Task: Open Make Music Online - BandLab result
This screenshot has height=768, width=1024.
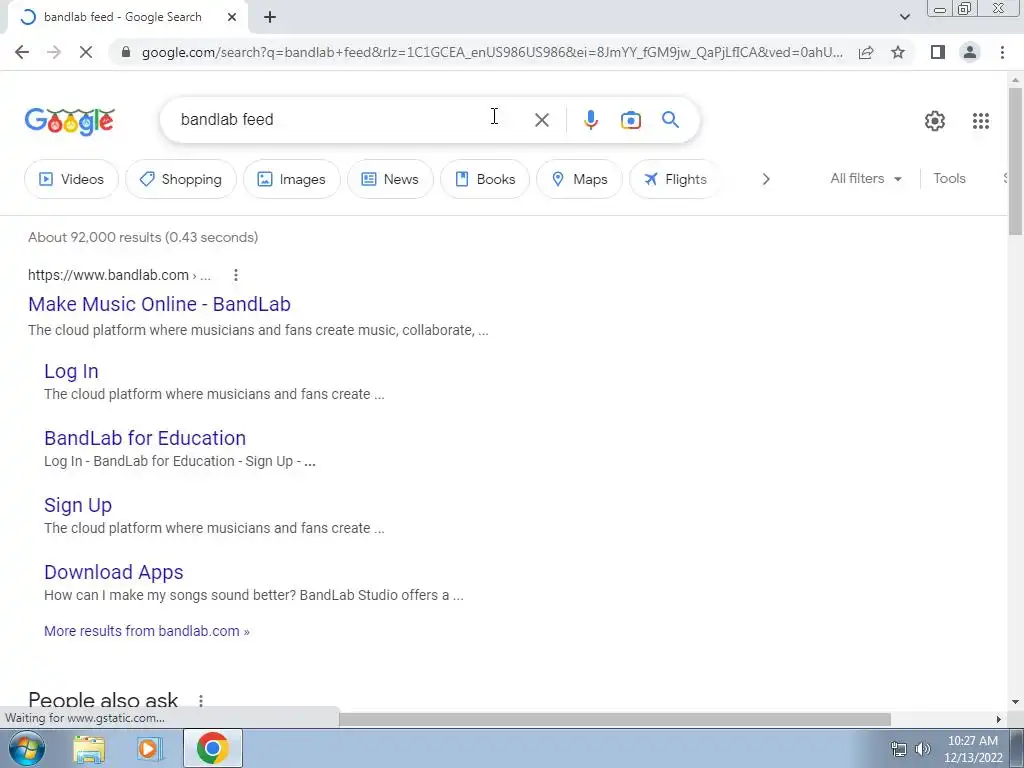Action: point(159,304)
